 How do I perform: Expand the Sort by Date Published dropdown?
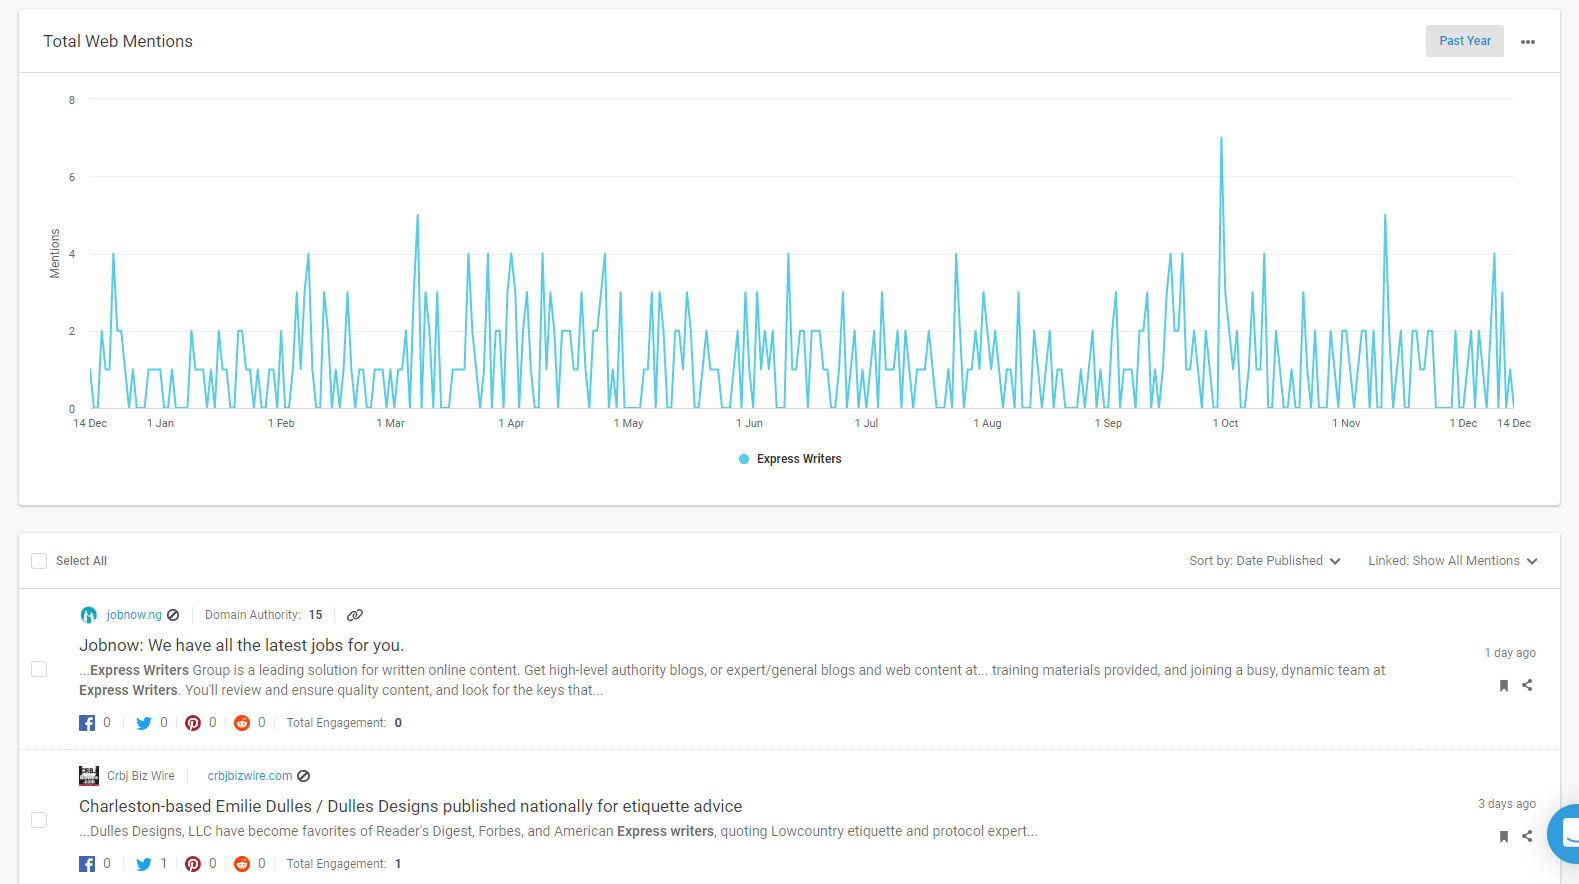pos(1264,561)
